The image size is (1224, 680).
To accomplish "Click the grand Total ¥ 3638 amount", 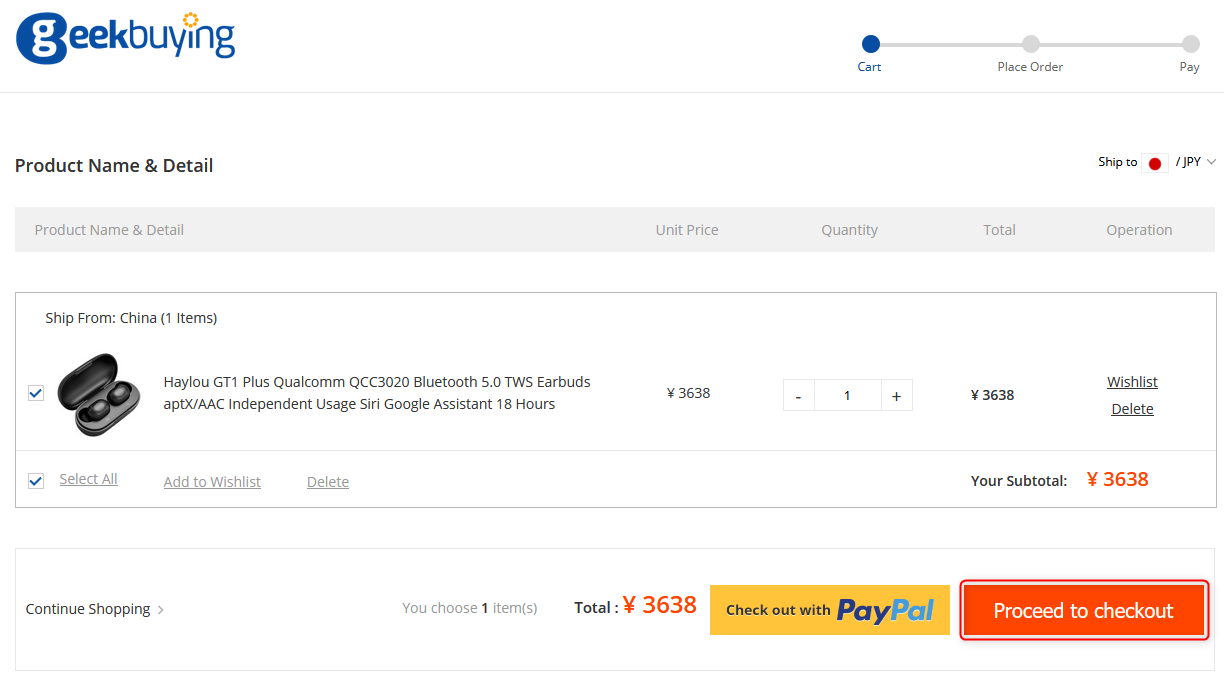I will (x=659, y=605).
